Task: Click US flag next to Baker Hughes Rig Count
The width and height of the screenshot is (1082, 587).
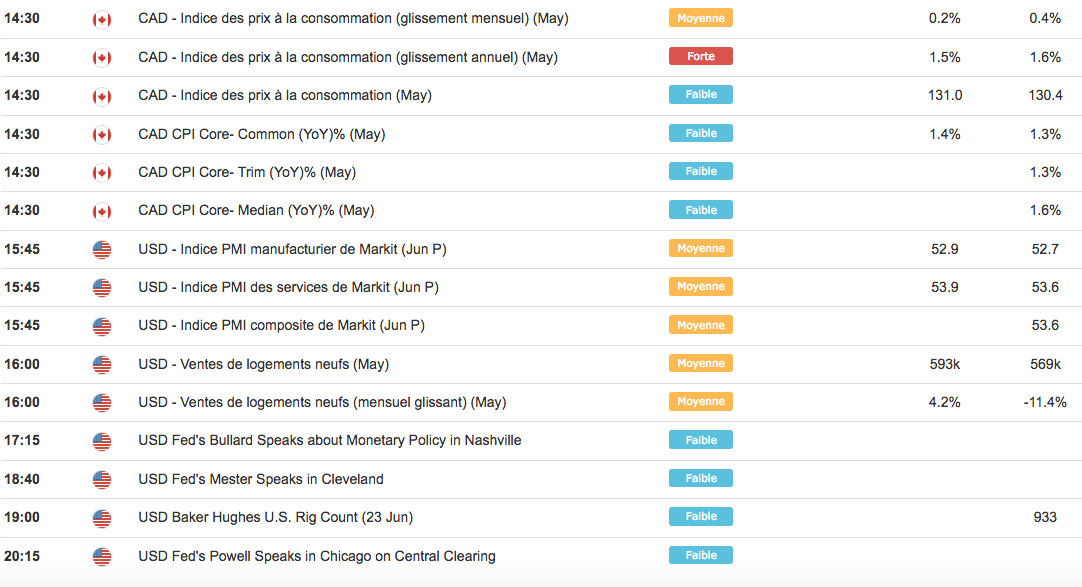Action: click(101, 518)
